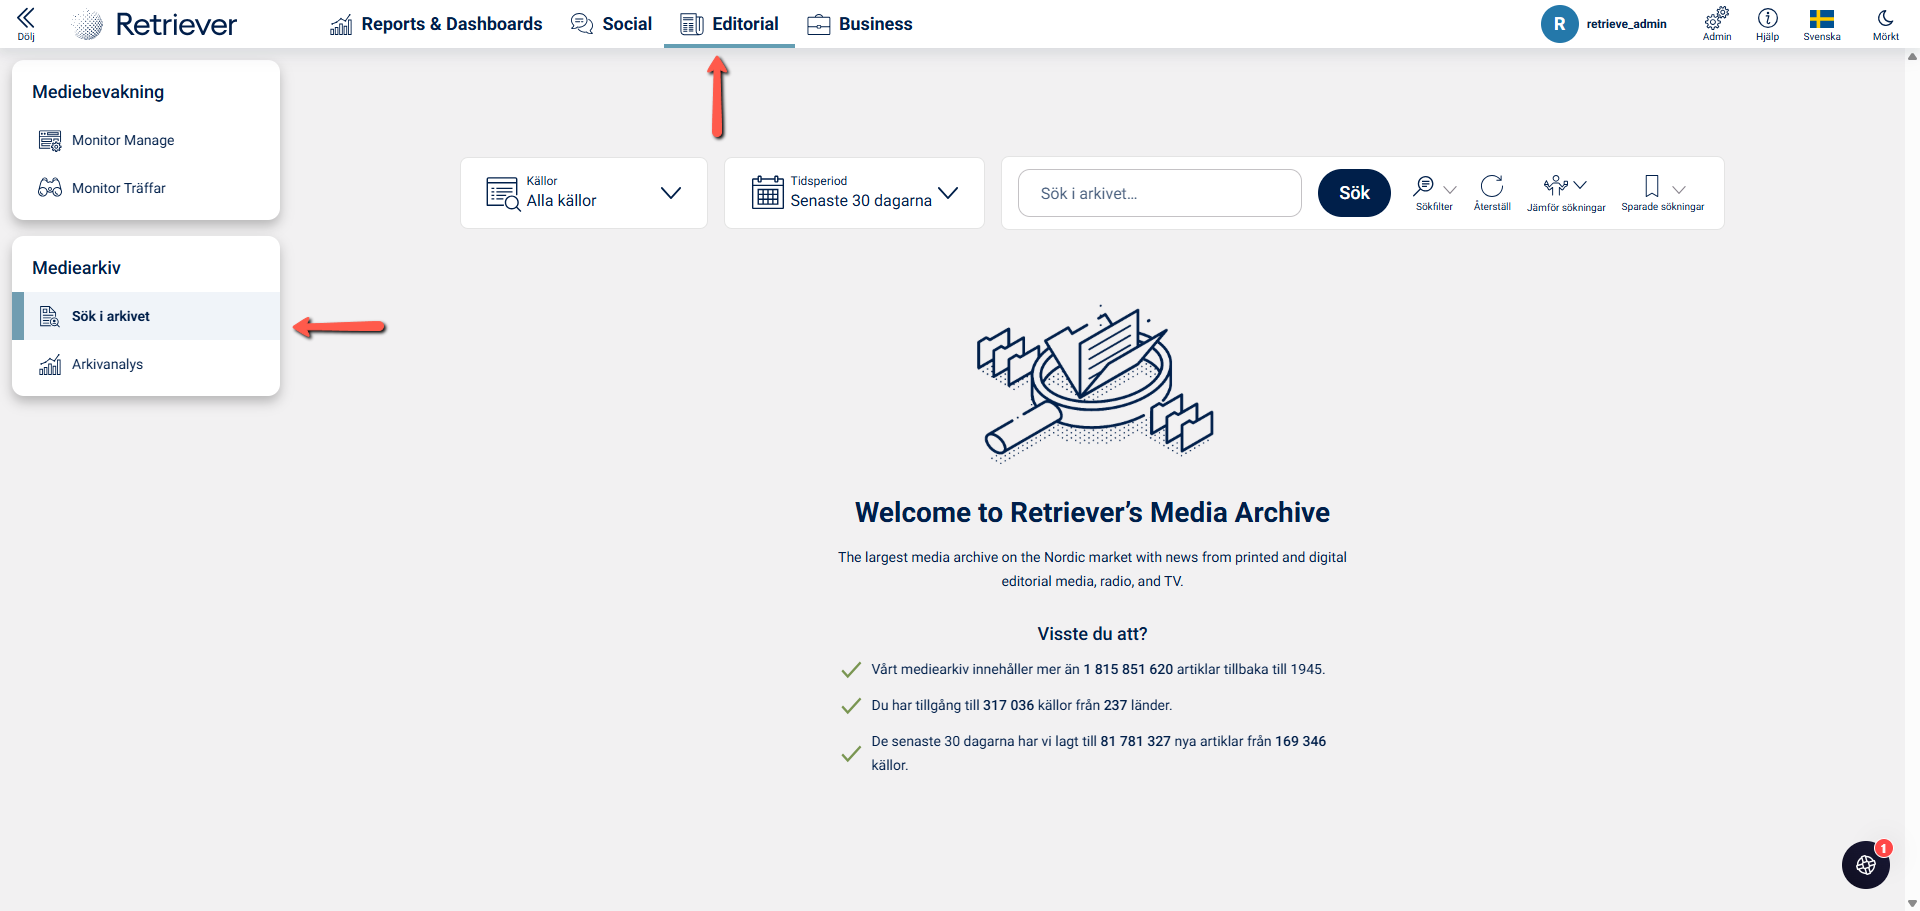The width and height of the screenshot is (1920, 911).
Task: Open the Admin gear settings
Action: (x=1717, y=23)
